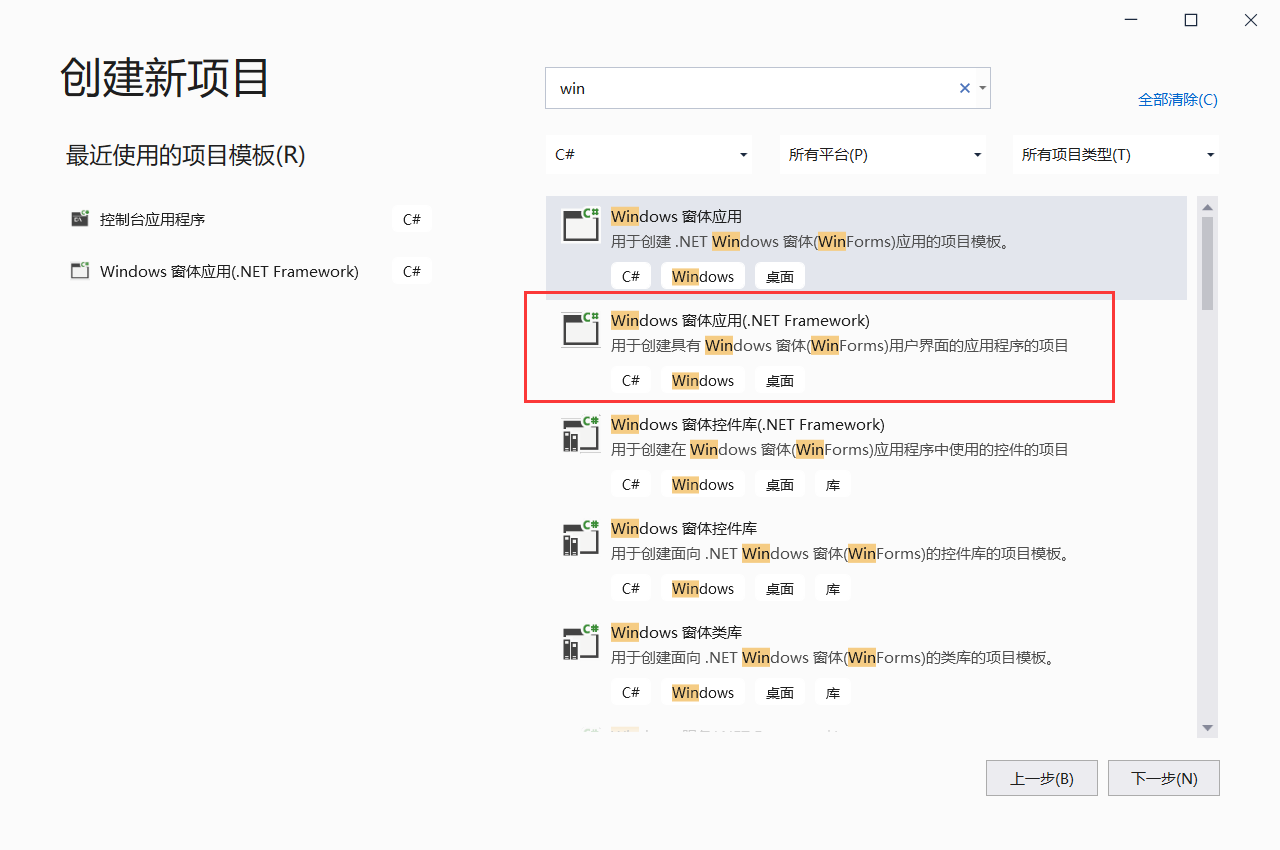Screen dimensions: 1280x850
Task: Click the 控制台应用程序 icon in recent templates
Action: [x=79, y=218]
